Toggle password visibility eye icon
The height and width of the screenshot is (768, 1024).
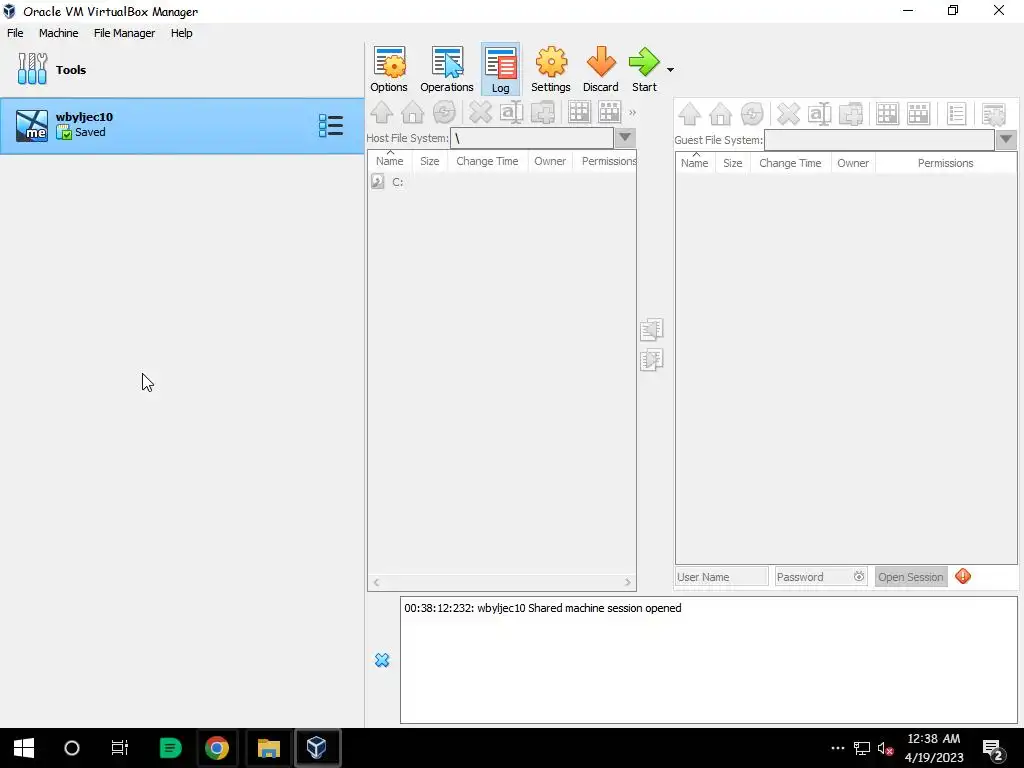pyautogui.click(x=859, y=577)
